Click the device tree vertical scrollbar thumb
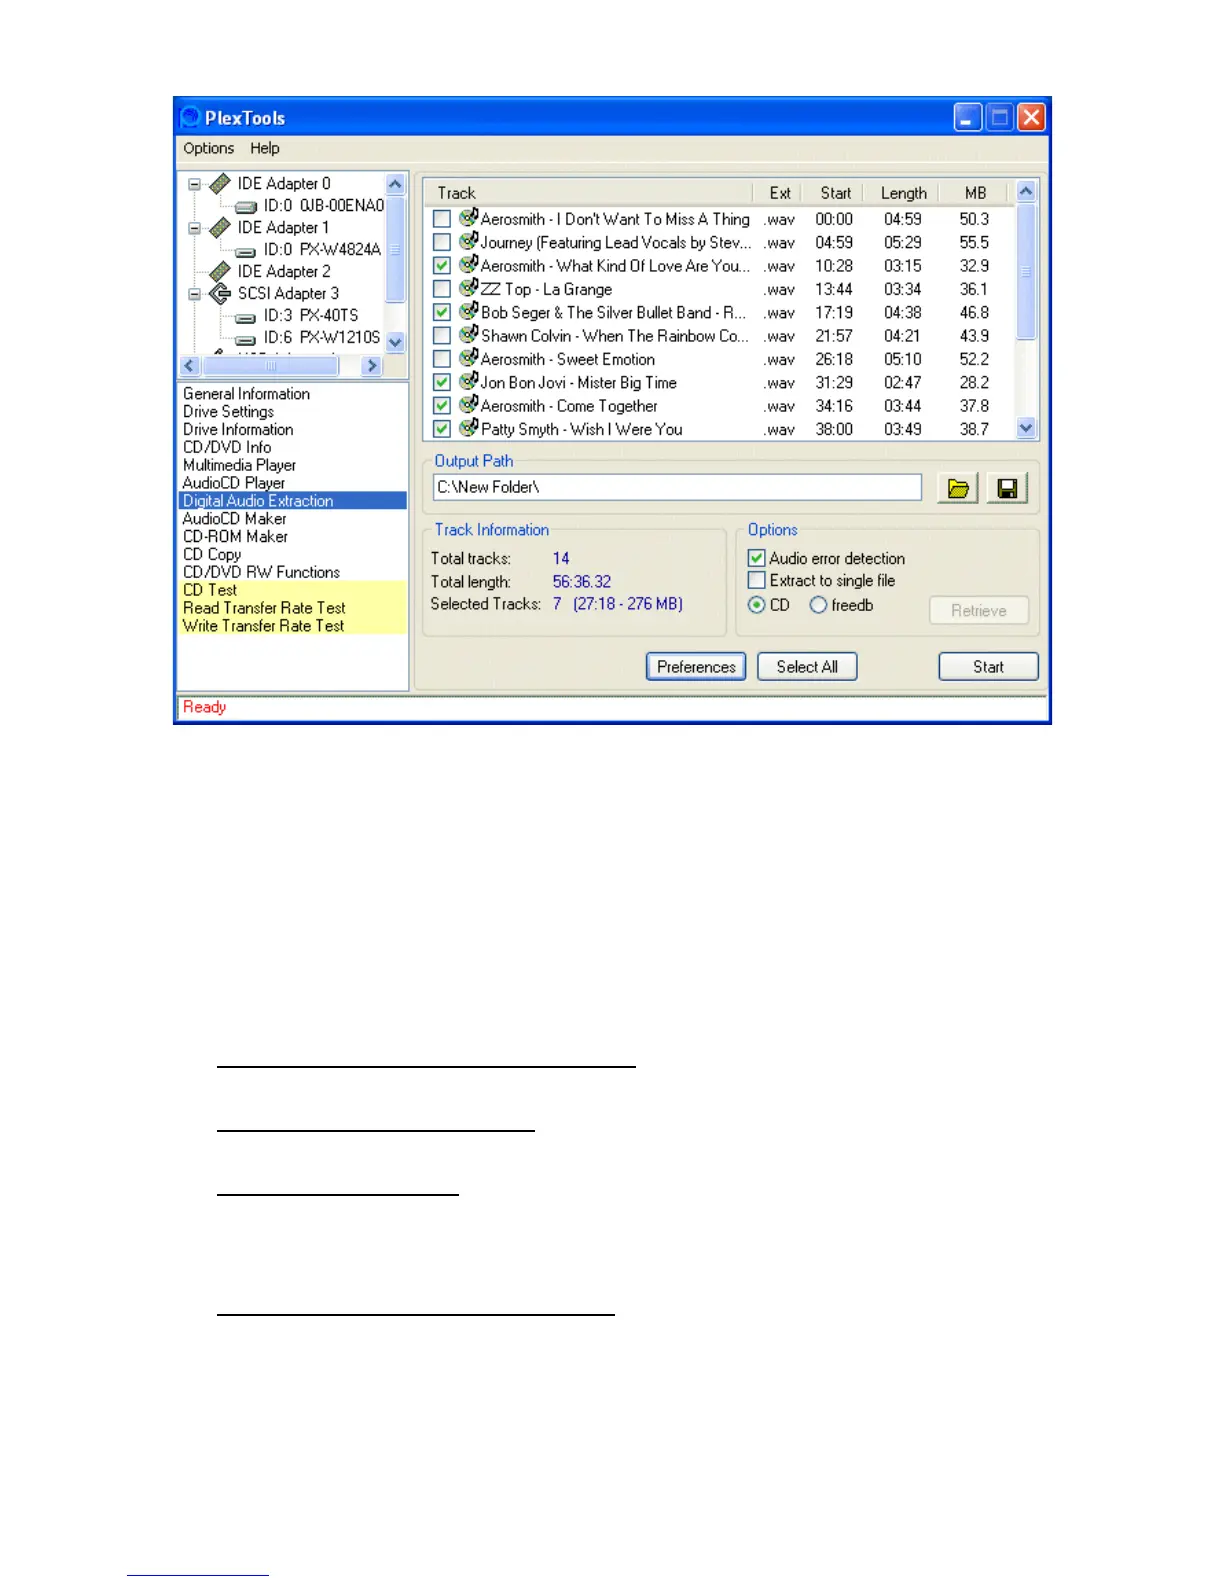The image size is (1224, 1584). point(395,249)
